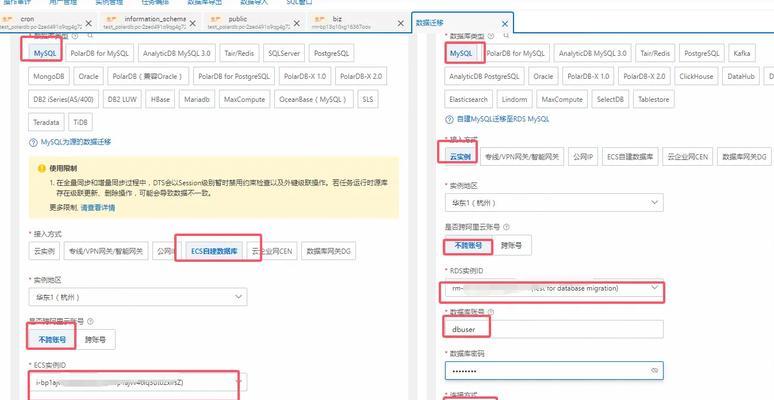774x400 pixels.
Task: Select SQLServer database type
Action: tap(284, 53)
